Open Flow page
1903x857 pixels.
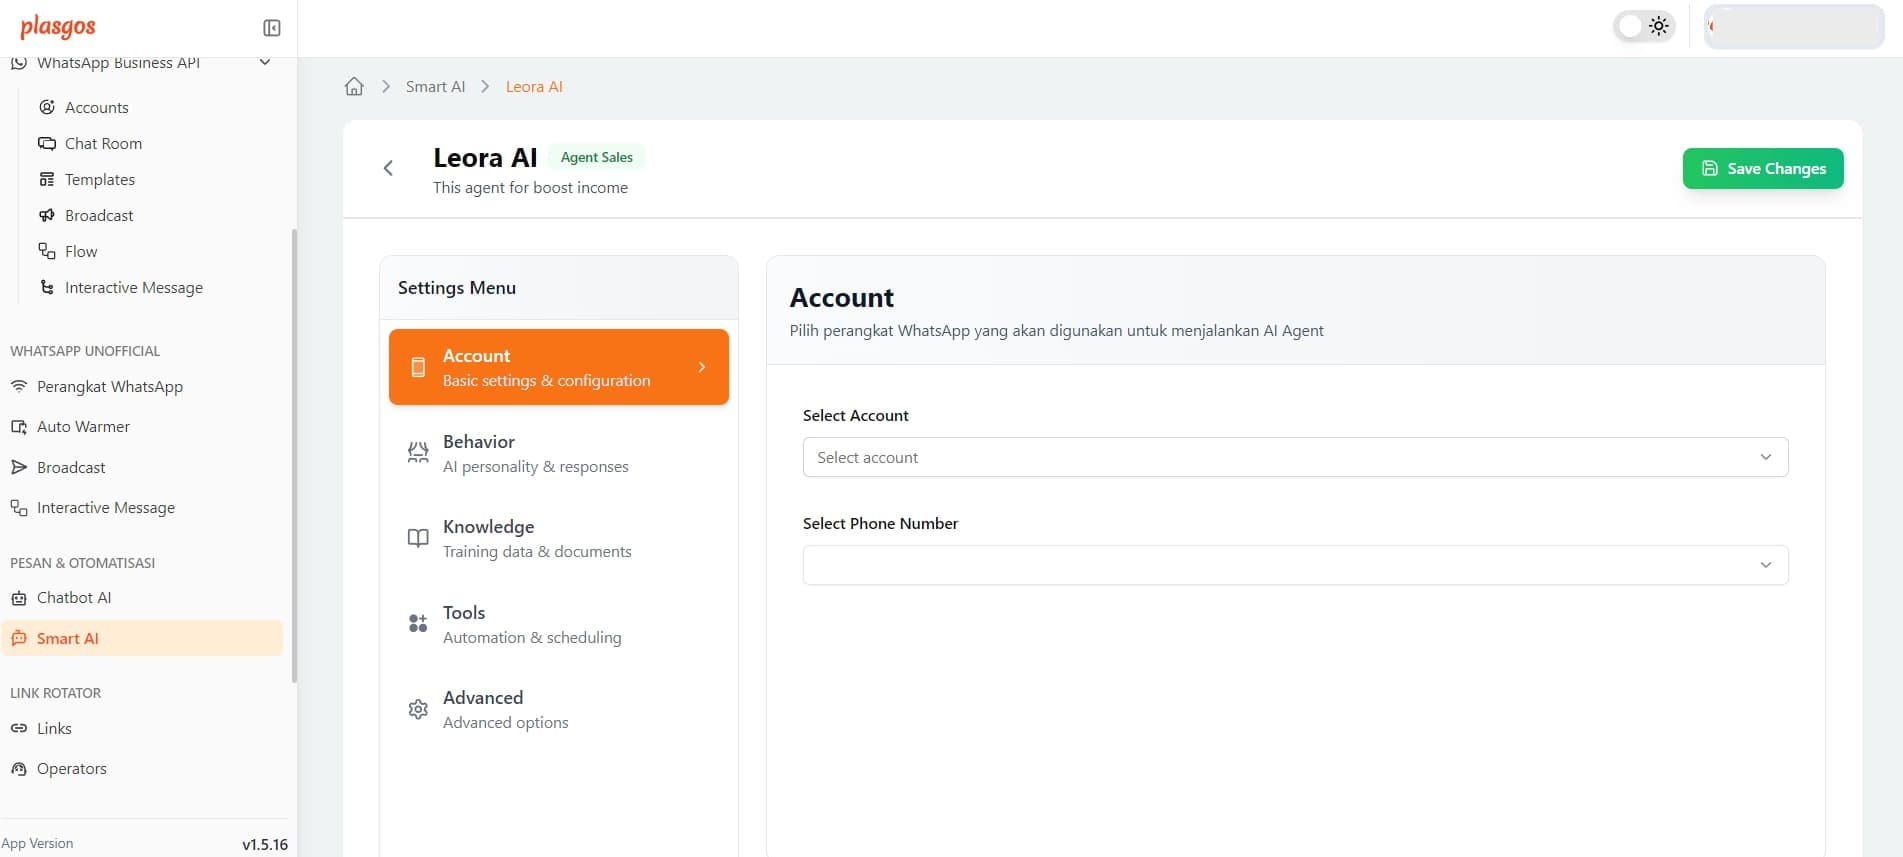(x=81, y=251)
